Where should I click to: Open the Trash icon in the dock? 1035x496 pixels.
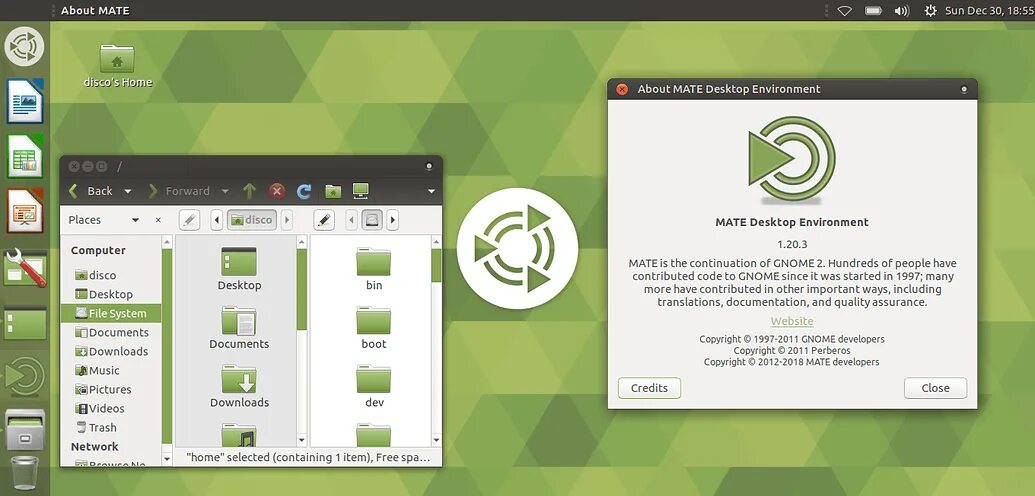pyautogui.click(x=24, y=473)
